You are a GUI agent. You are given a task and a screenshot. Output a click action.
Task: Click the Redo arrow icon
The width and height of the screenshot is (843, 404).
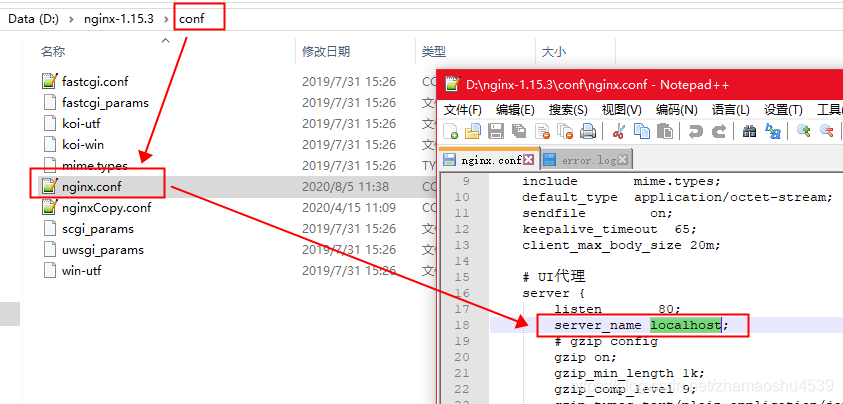click(x=719, y=131)
